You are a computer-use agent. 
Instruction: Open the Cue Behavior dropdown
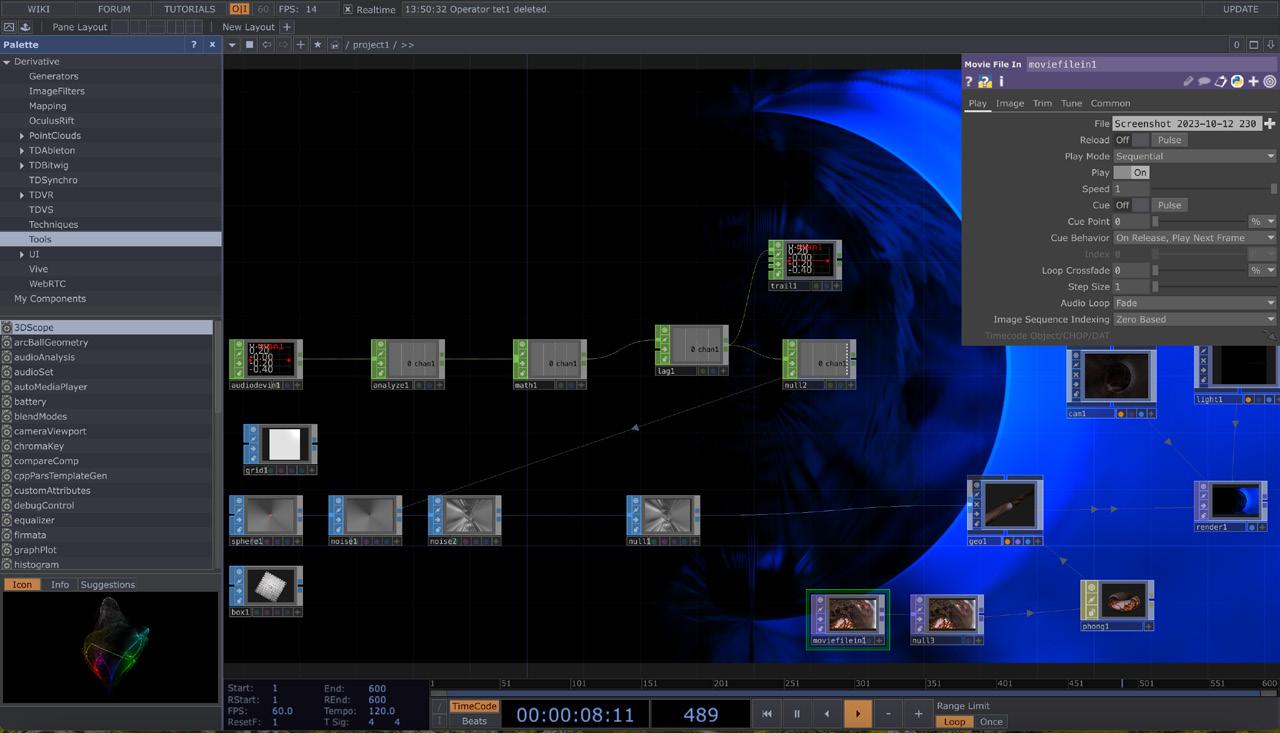click(x=1194, y=238)
